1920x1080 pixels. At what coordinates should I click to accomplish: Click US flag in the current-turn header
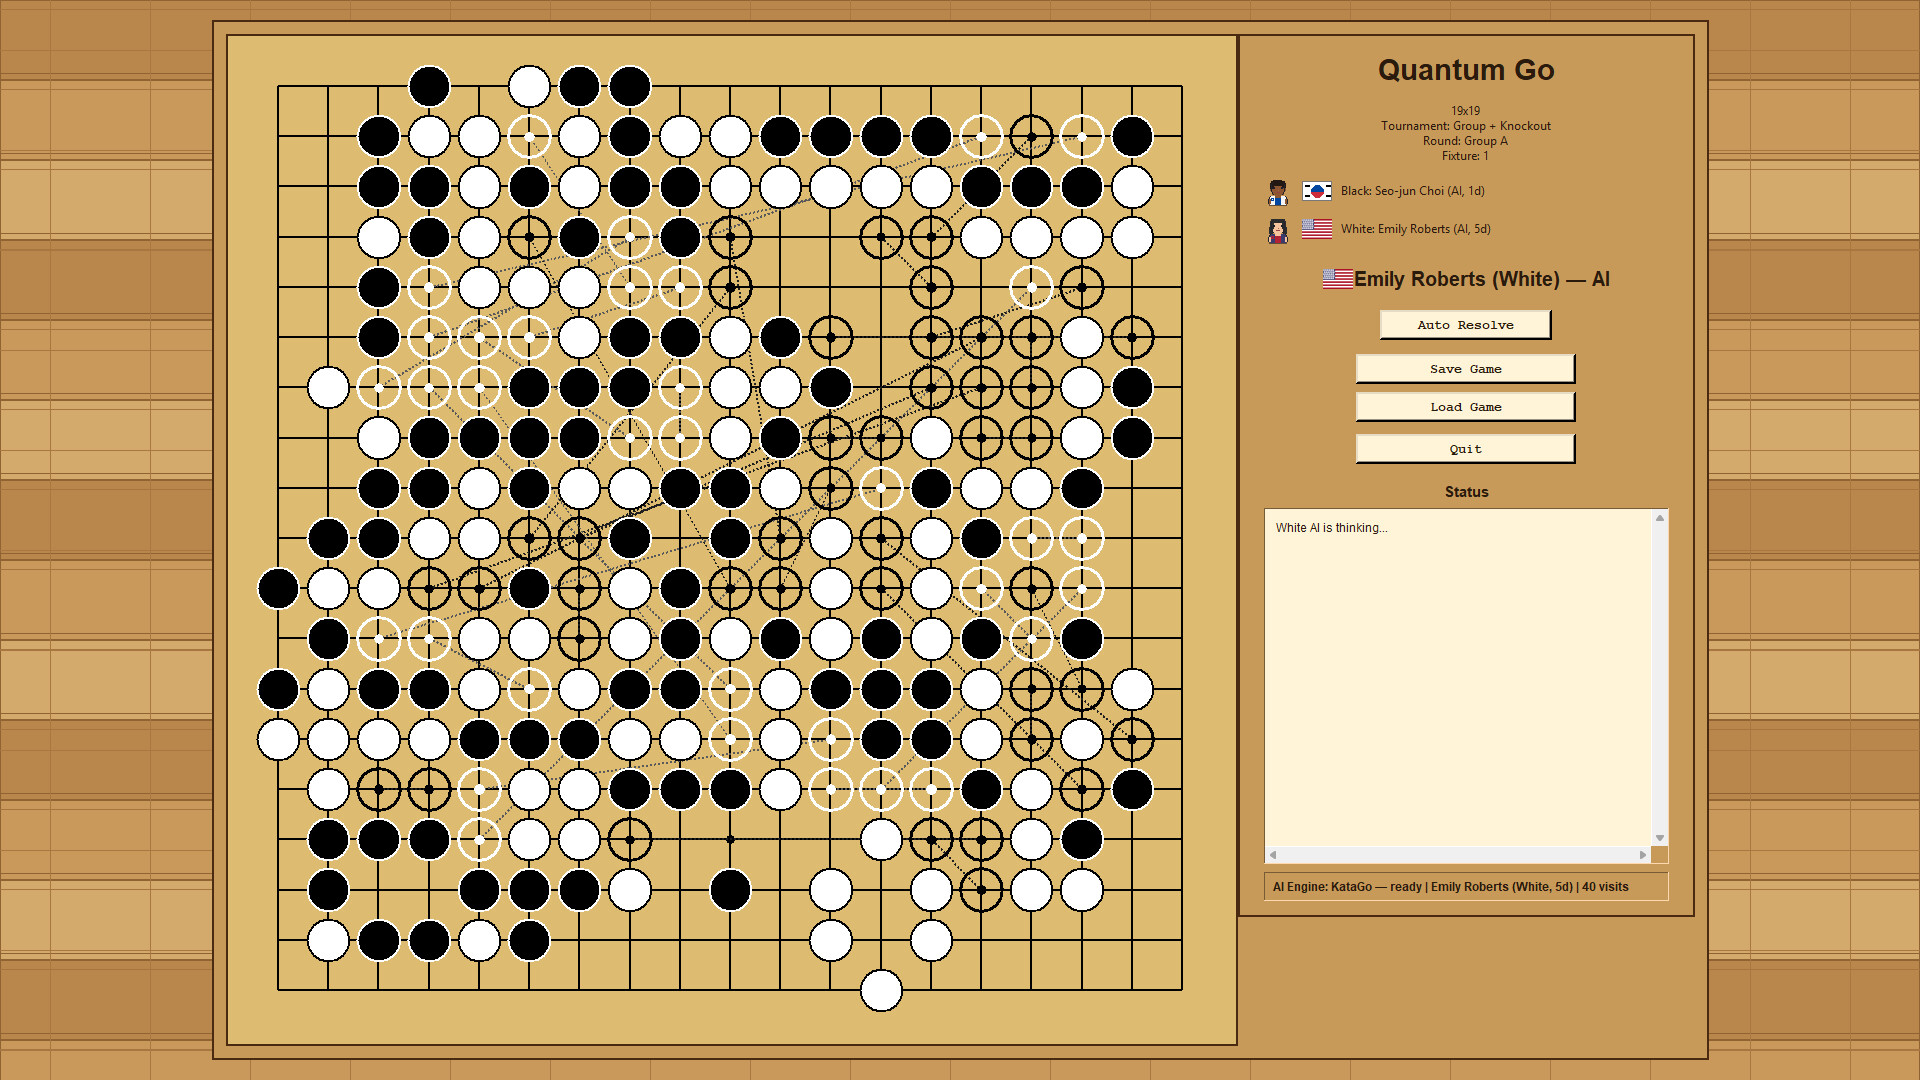[1338, 279]
